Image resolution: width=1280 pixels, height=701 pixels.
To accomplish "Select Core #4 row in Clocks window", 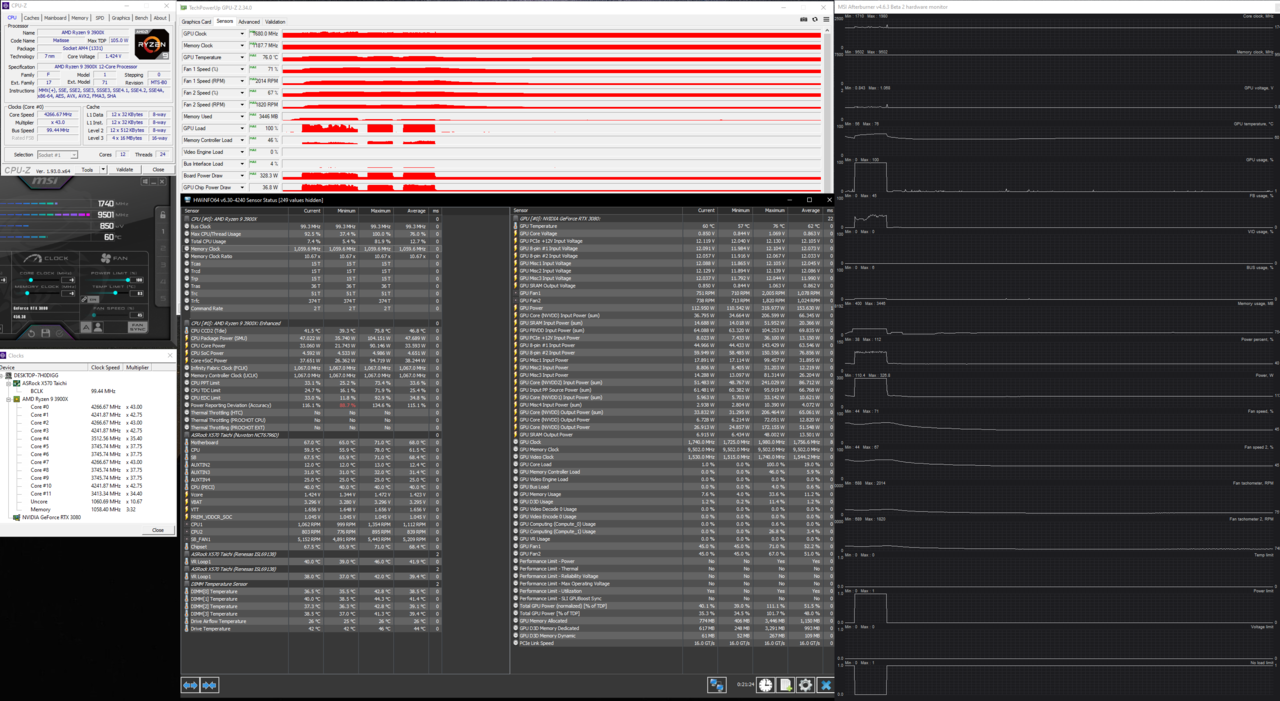I will tap(88, 438).
